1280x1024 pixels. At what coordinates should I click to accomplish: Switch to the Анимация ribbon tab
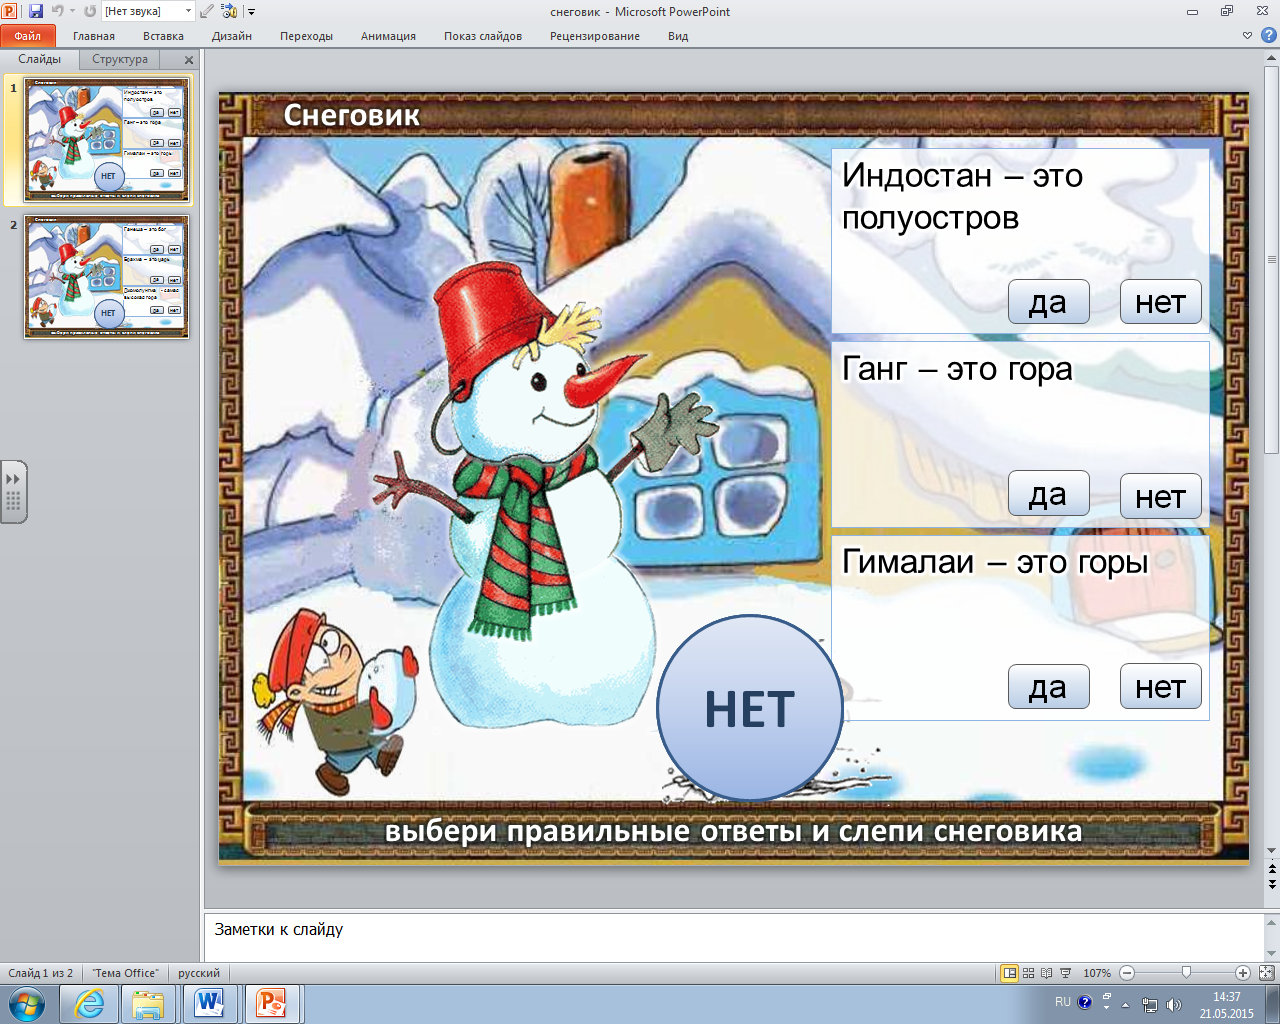pyautogui.click(x=388, y=36)
